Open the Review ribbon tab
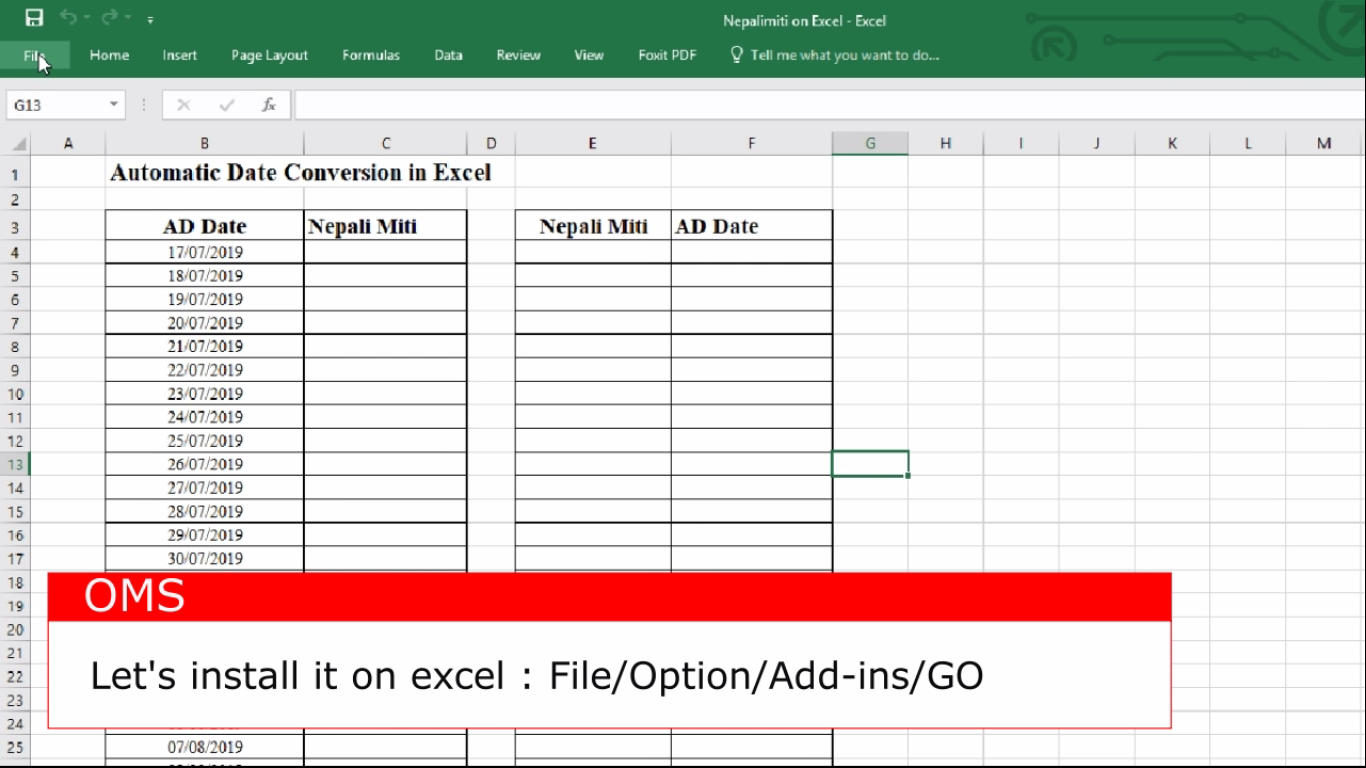 518,56
